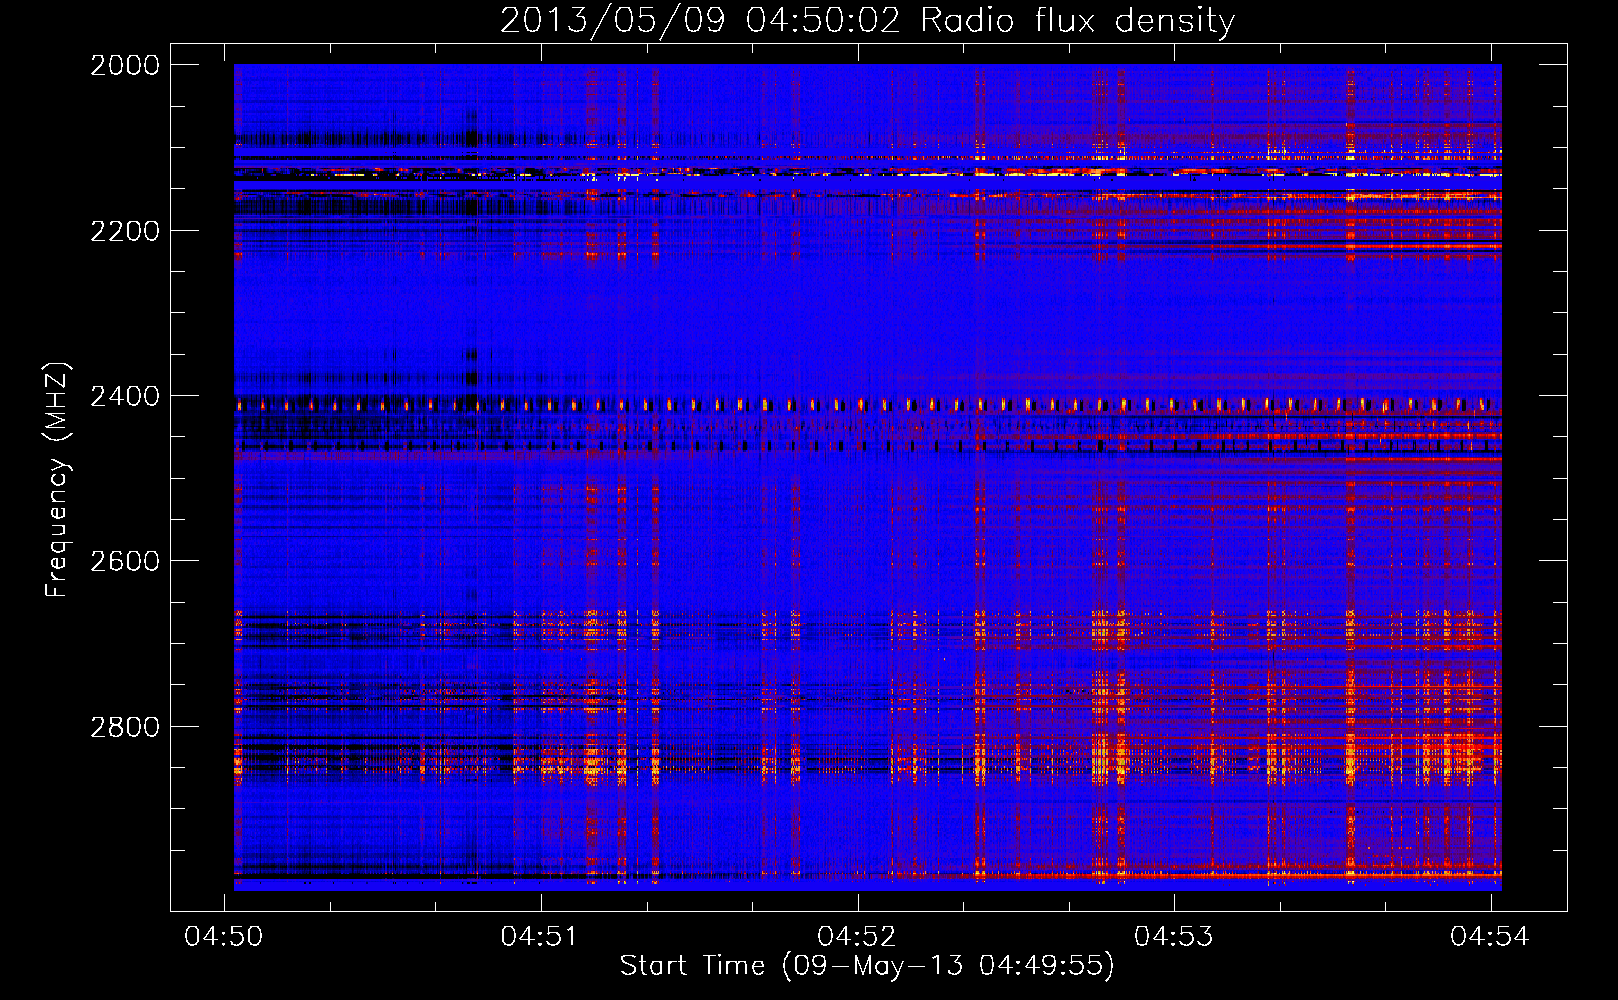This screenshot has height=1000, width=1618.
Task: Click the 04:53 time tick label
Action: pyautogui.click(x=1173, y=936)
